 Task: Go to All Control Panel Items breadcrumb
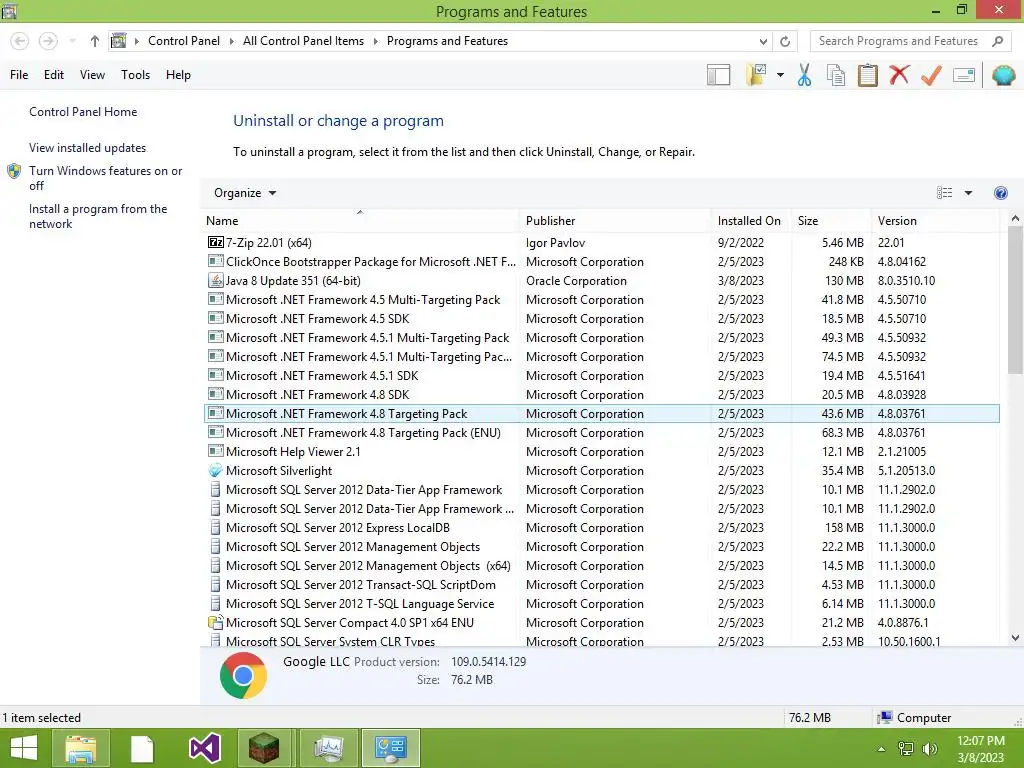click(304, 41)
